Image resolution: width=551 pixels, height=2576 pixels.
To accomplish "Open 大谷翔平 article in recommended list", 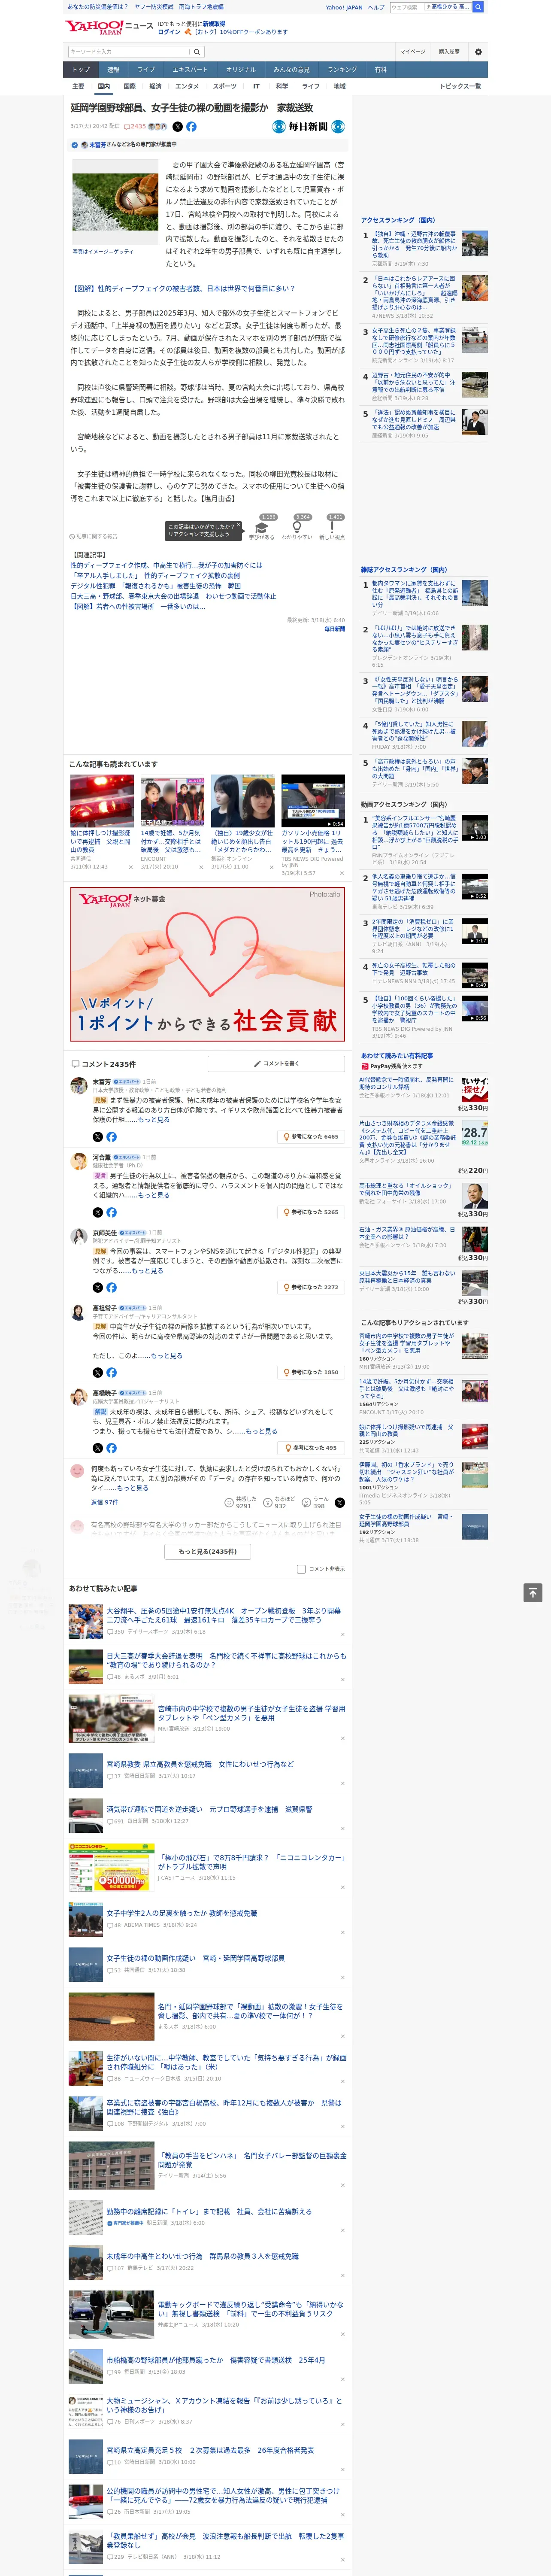I will tap(224, 1615).
